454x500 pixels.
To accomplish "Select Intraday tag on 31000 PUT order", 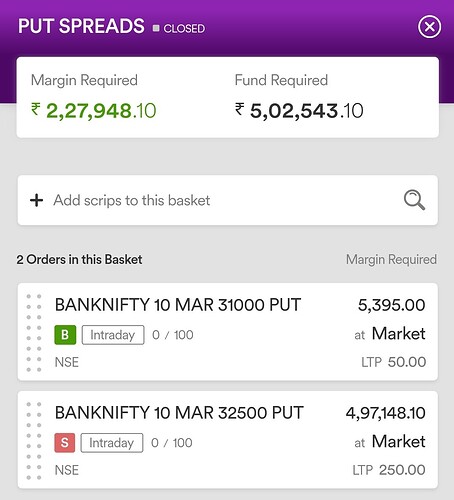I will (x=113, y=335).
